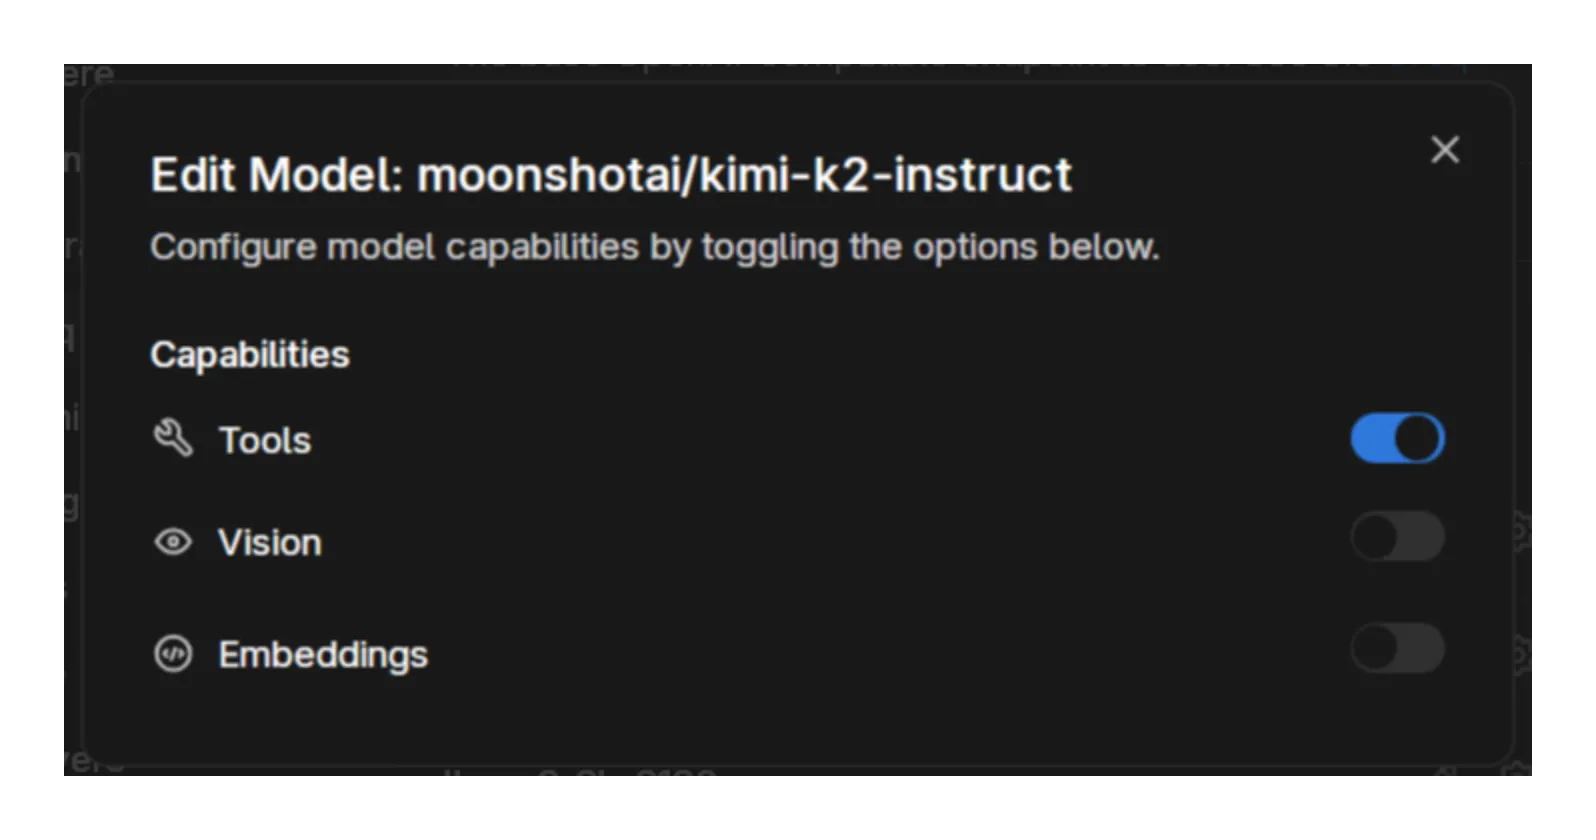Image resolution: width=1596 pixels, height=840 pixels.
Task: Click the Capabilities section heading
Action: [249, 354]
